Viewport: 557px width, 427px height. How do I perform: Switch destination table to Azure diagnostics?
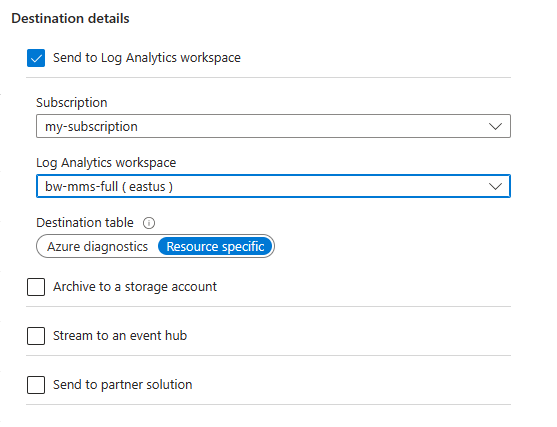click(97, 247)
